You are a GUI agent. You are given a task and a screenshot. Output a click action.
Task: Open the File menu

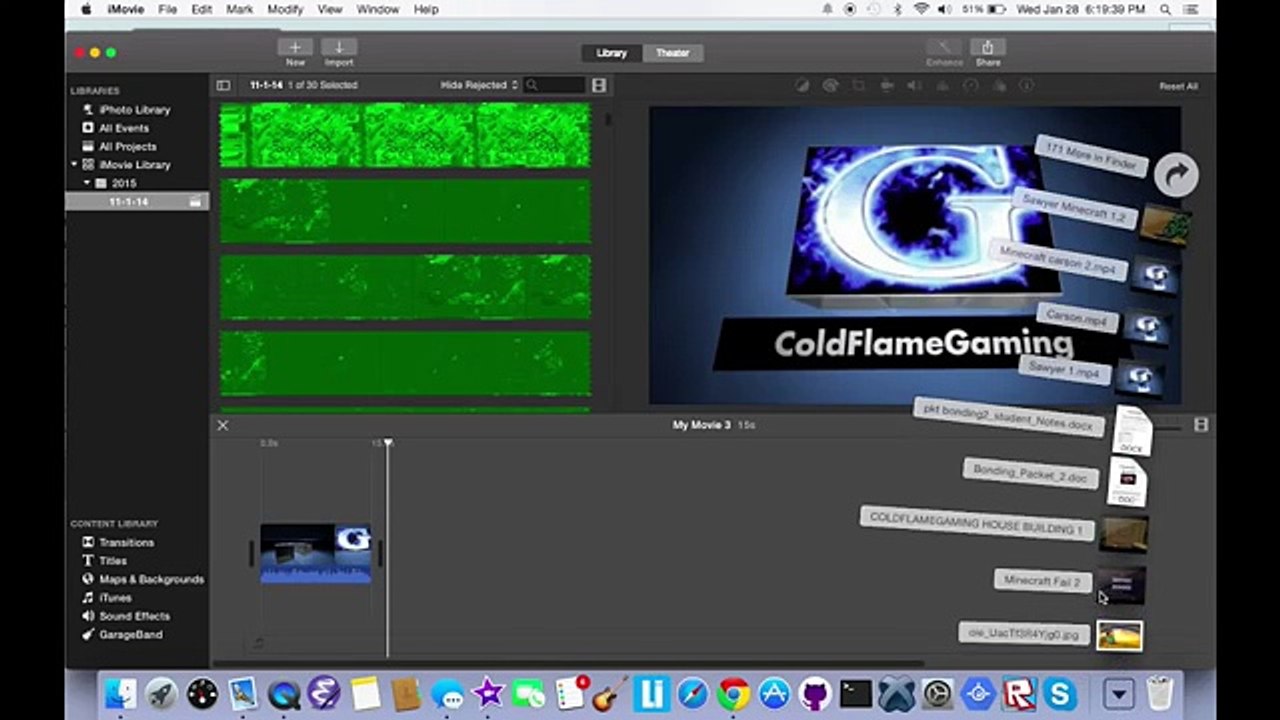pyautogui.click(x=167, y=9)
